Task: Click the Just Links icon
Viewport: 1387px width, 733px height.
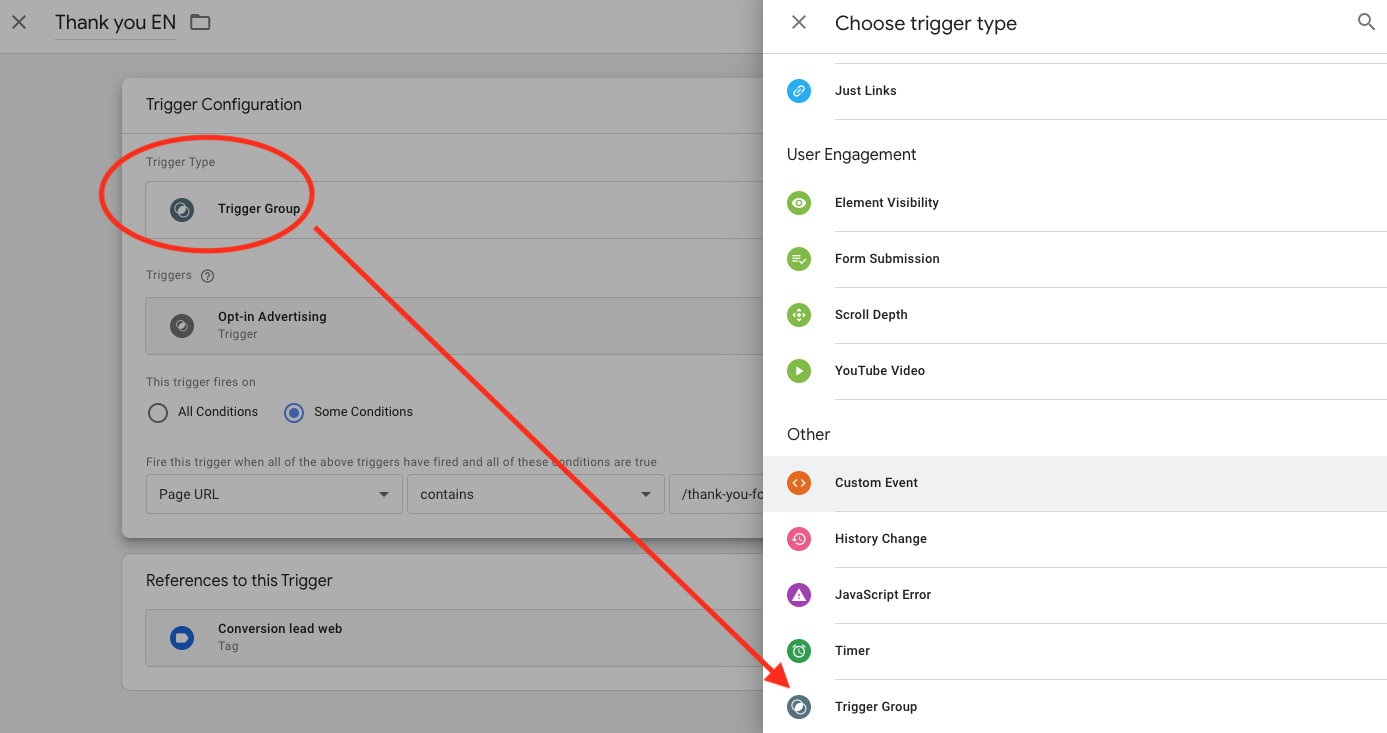Action: (x=799, y=91)
